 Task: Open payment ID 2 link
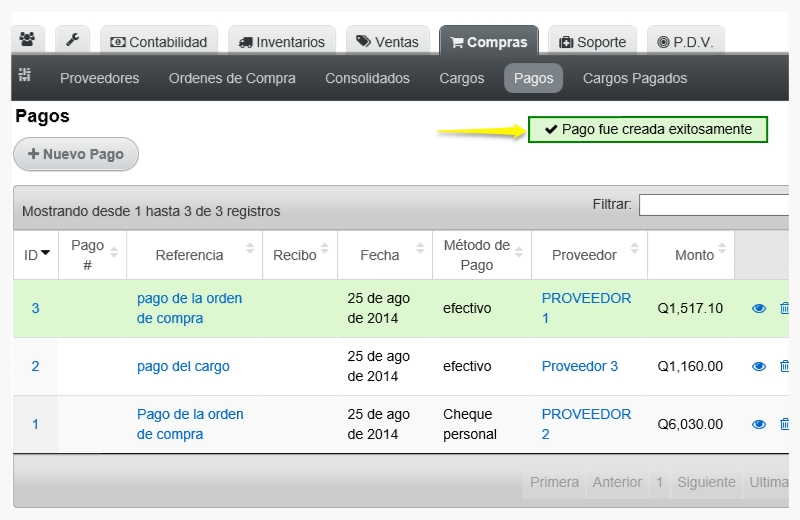pos(35,366)
